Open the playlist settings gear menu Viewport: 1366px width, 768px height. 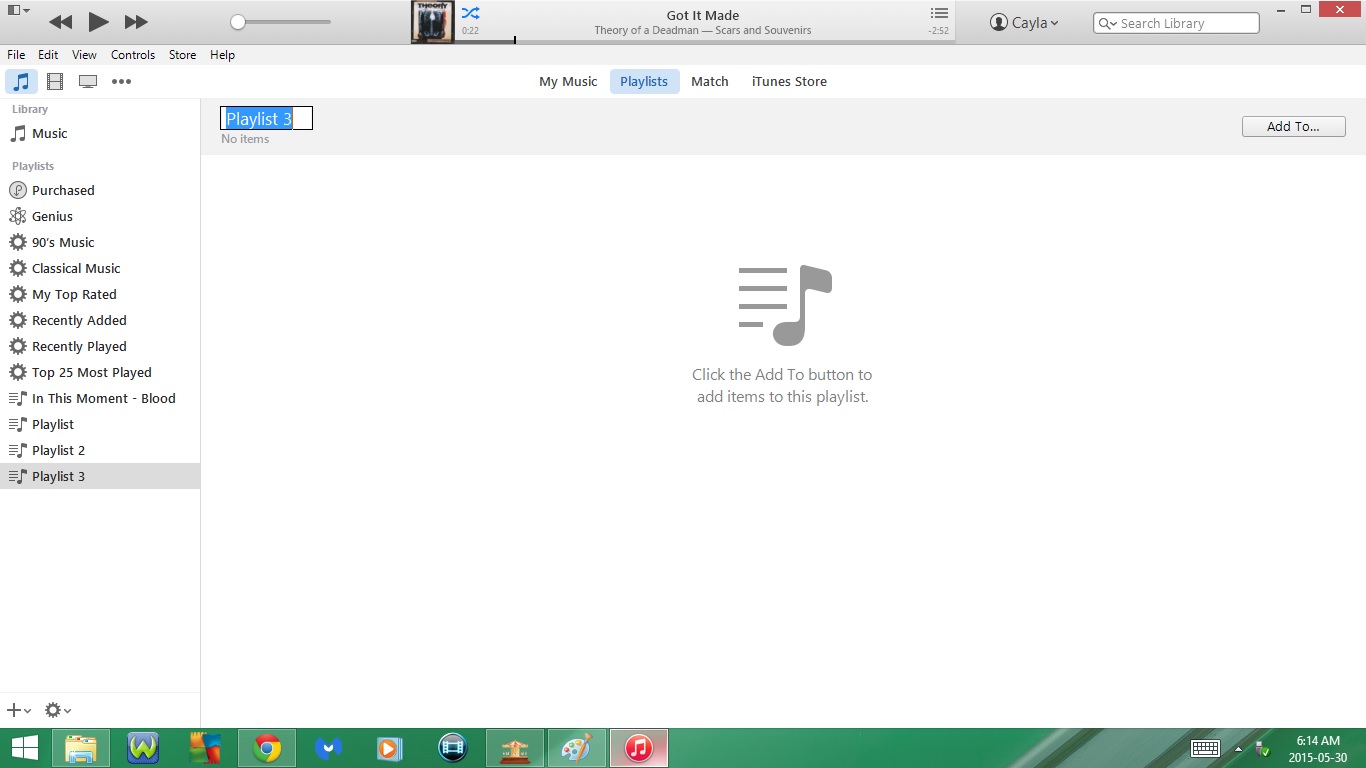pos(57,710)
